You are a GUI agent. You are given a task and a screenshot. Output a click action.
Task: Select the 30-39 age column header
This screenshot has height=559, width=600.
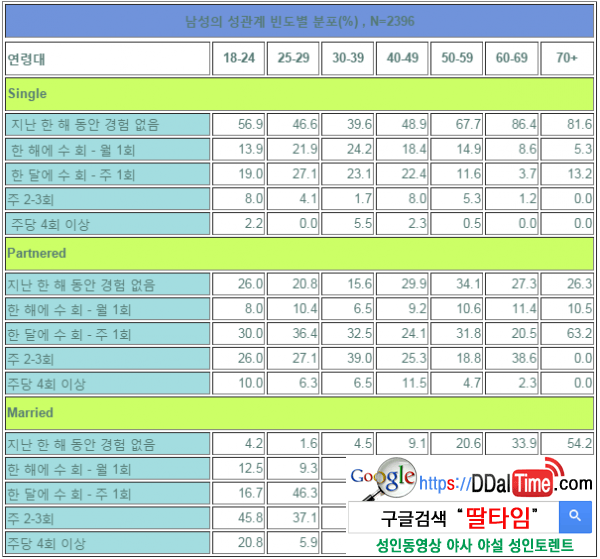[x=347, y=59]
